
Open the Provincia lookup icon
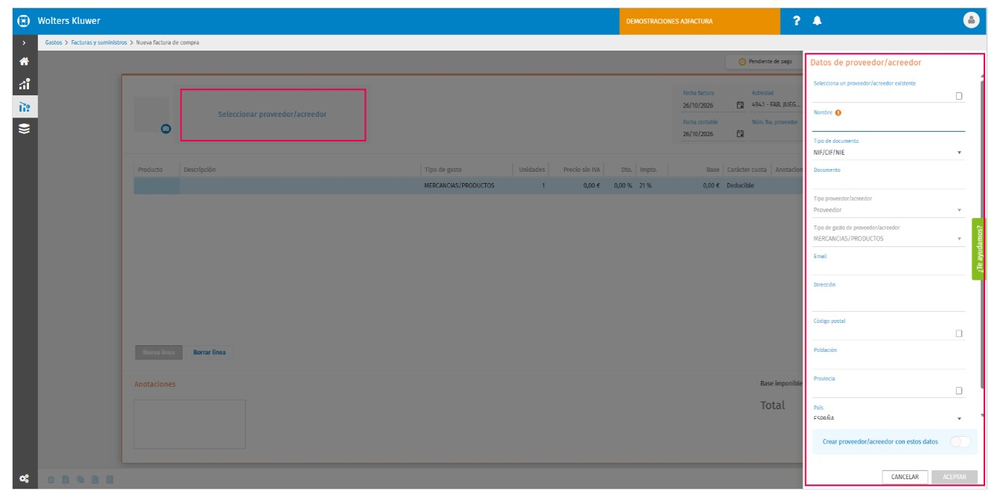(959, 391)
